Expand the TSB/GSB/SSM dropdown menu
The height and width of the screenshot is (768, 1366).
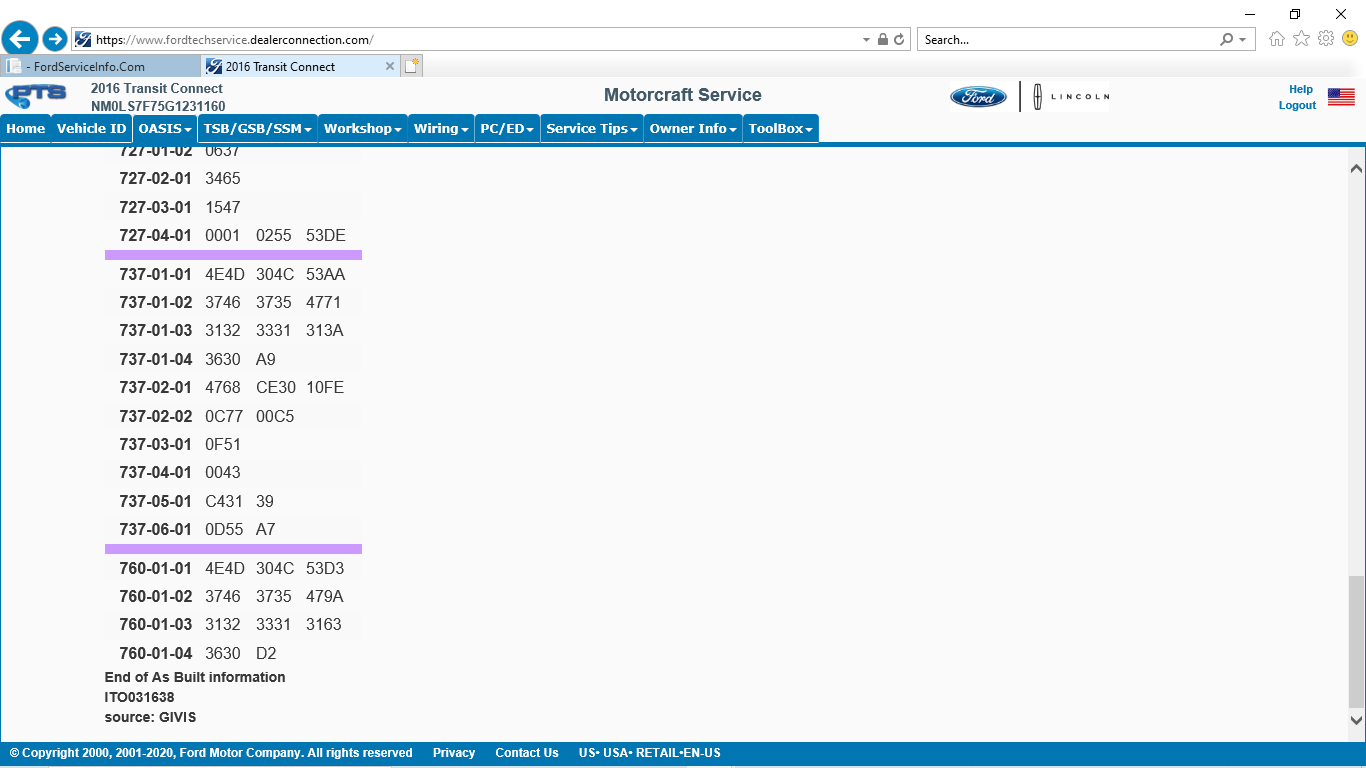[258, 129]
